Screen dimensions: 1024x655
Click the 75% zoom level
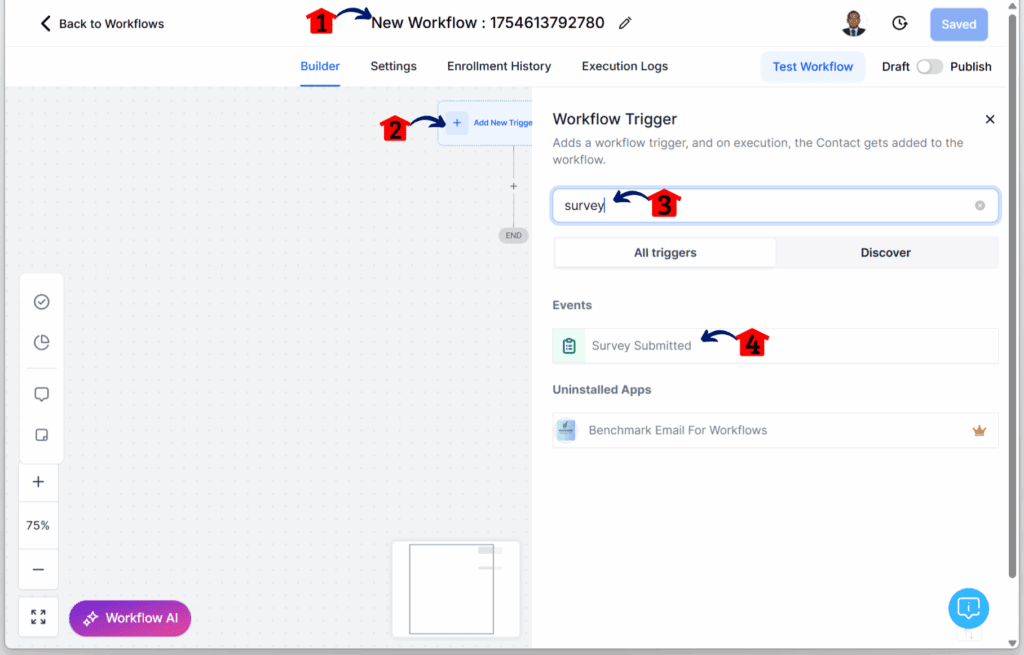tap(38, 525)
